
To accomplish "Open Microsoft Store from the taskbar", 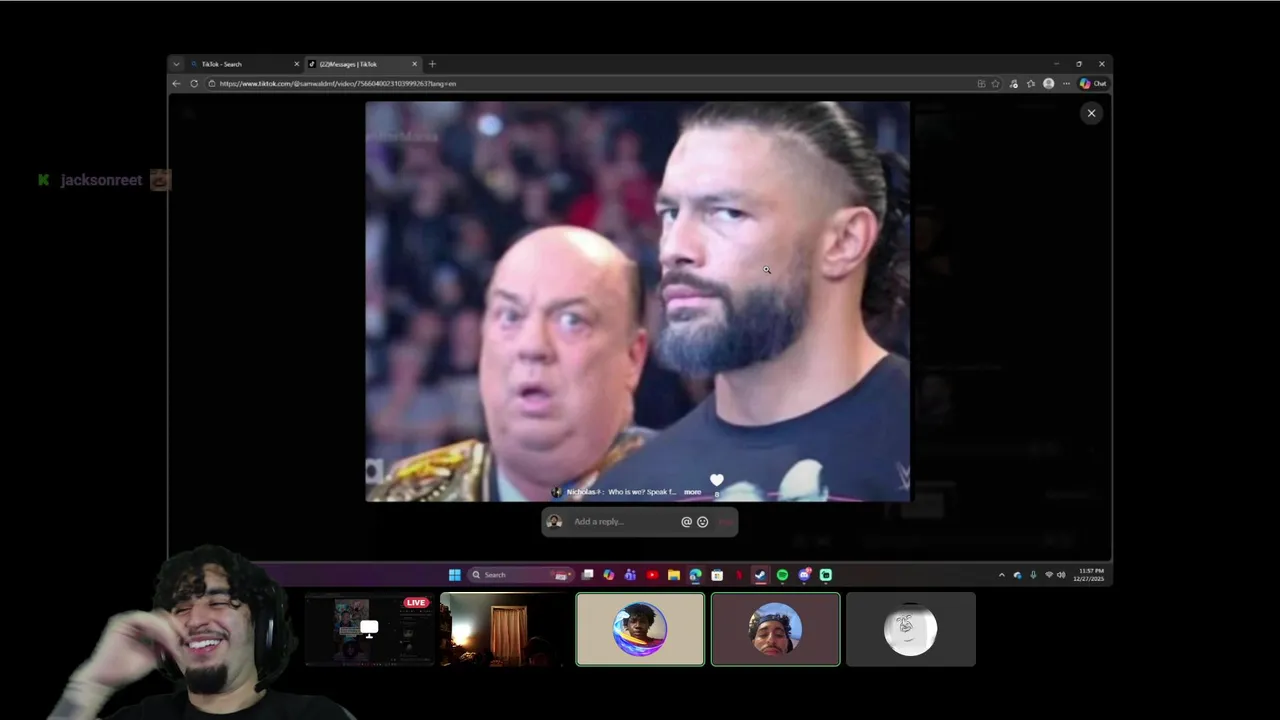I will pos(717,575).
